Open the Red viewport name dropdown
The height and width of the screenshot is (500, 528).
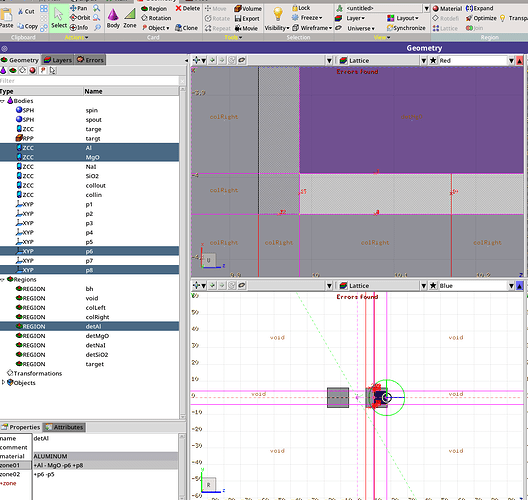[511, 61]
